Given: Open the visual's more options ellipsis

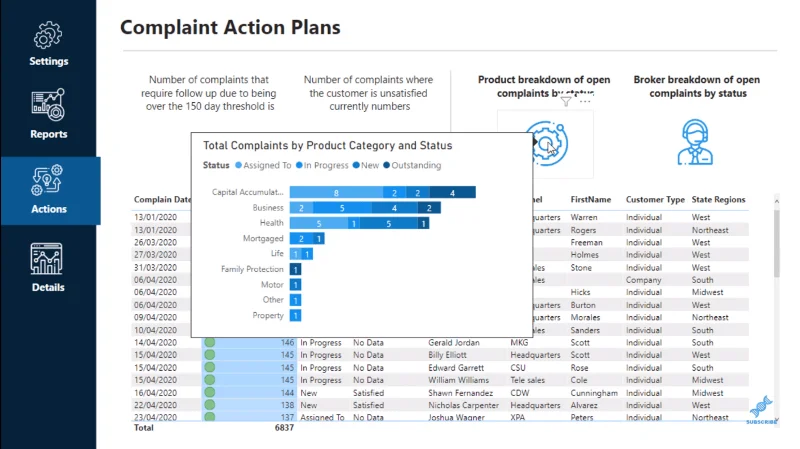Looking at the screenshot, I should click(x=585, y=102).
